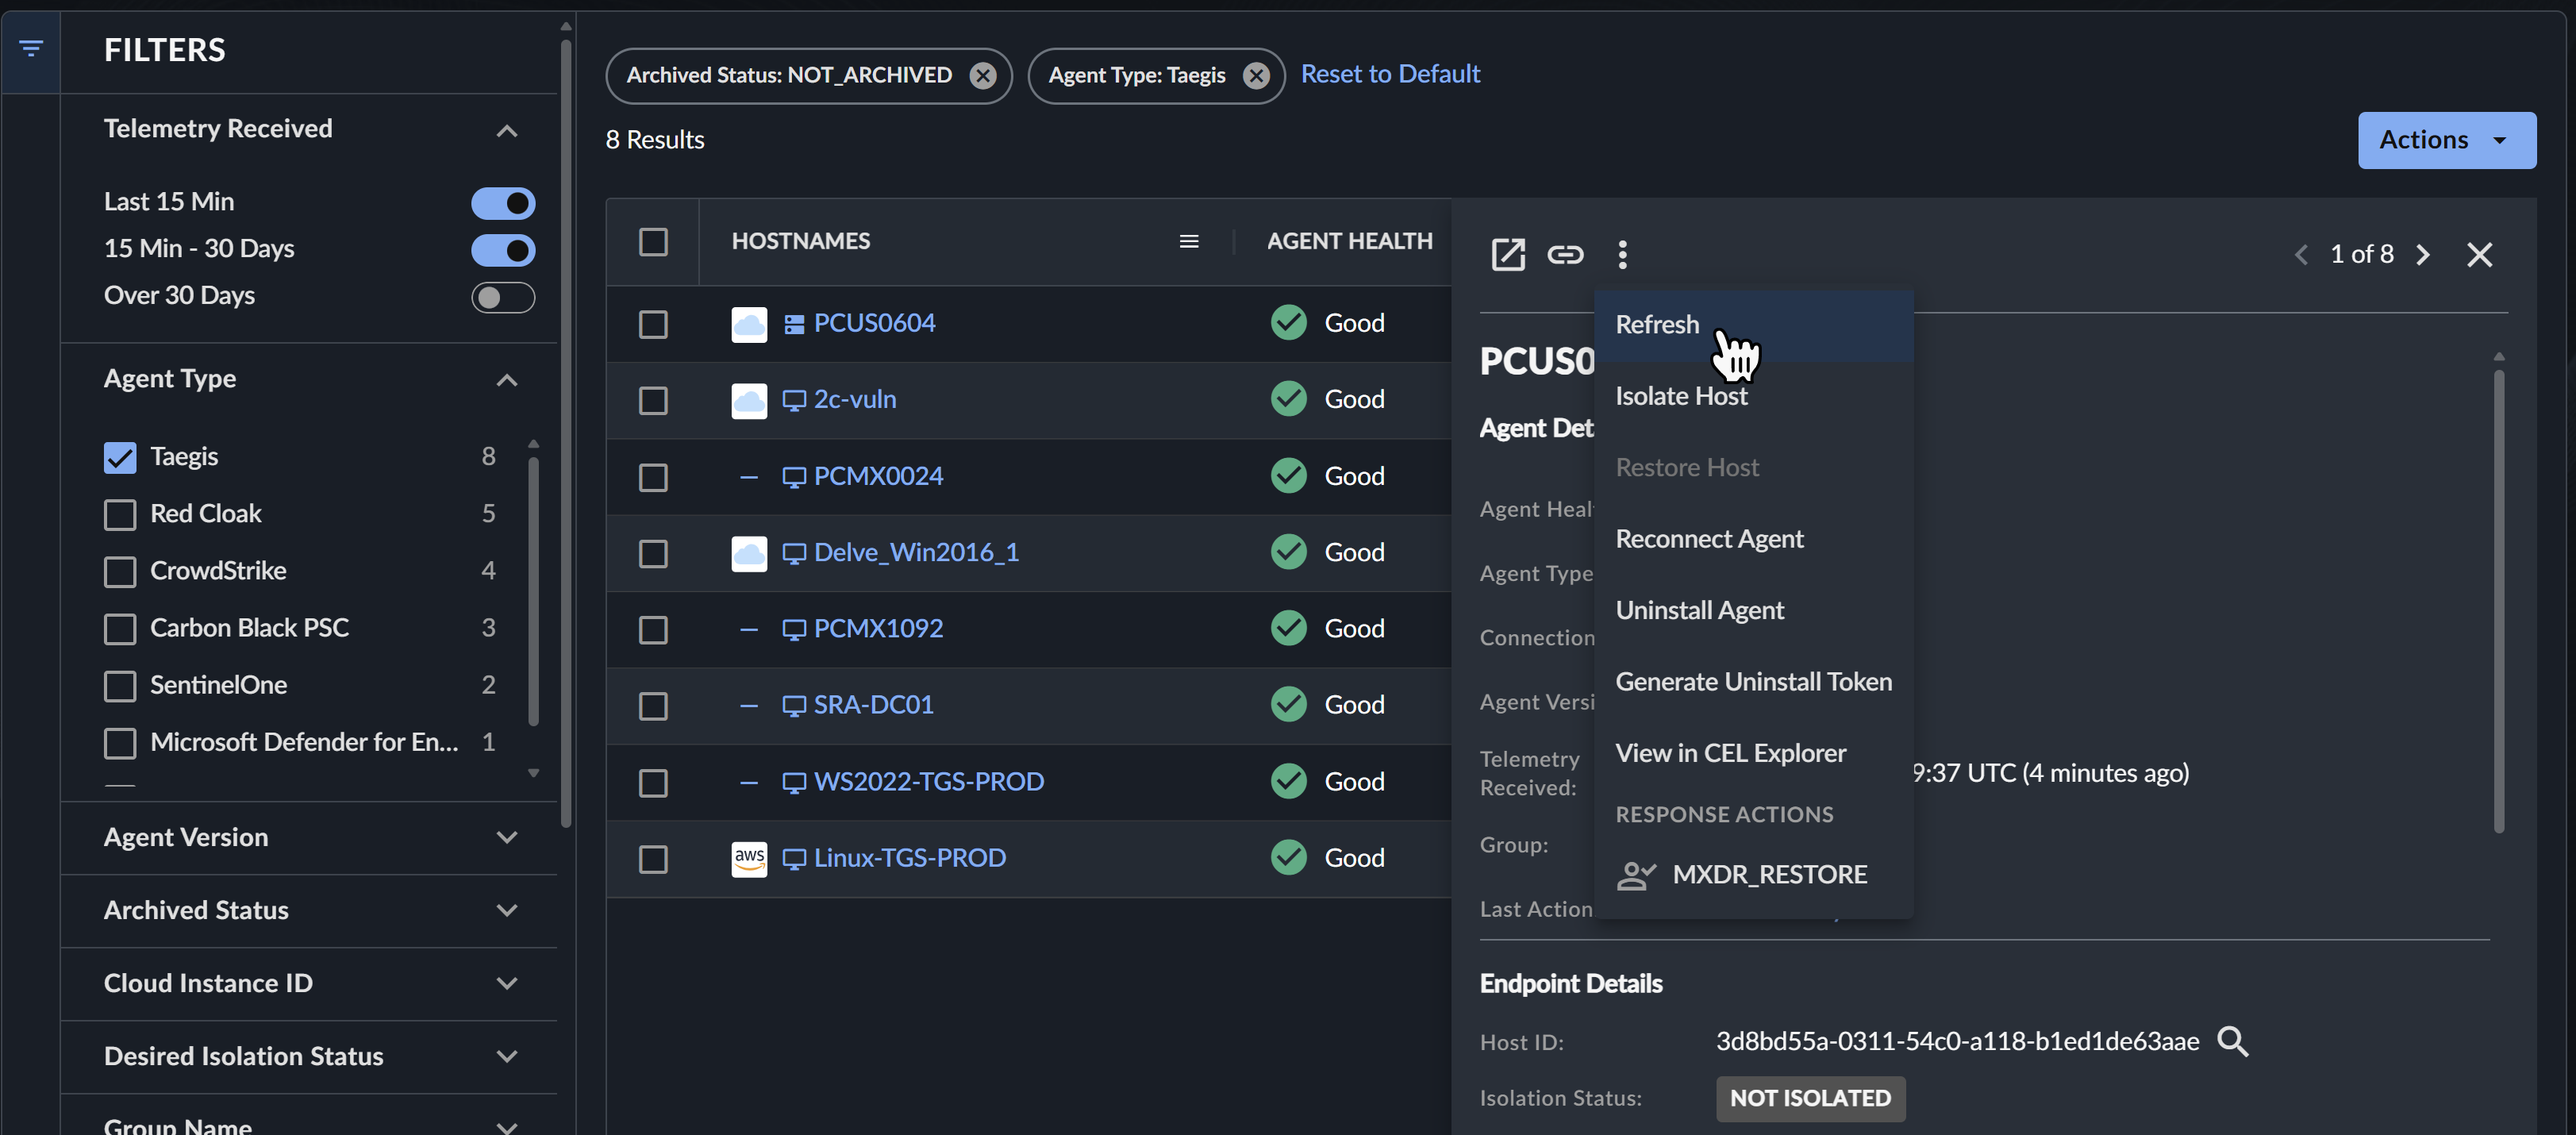Check the Red Cloak checkbox
The height and width of the screenshot is (1135, 2576).
pyautogui.click(x=120, y=514)
